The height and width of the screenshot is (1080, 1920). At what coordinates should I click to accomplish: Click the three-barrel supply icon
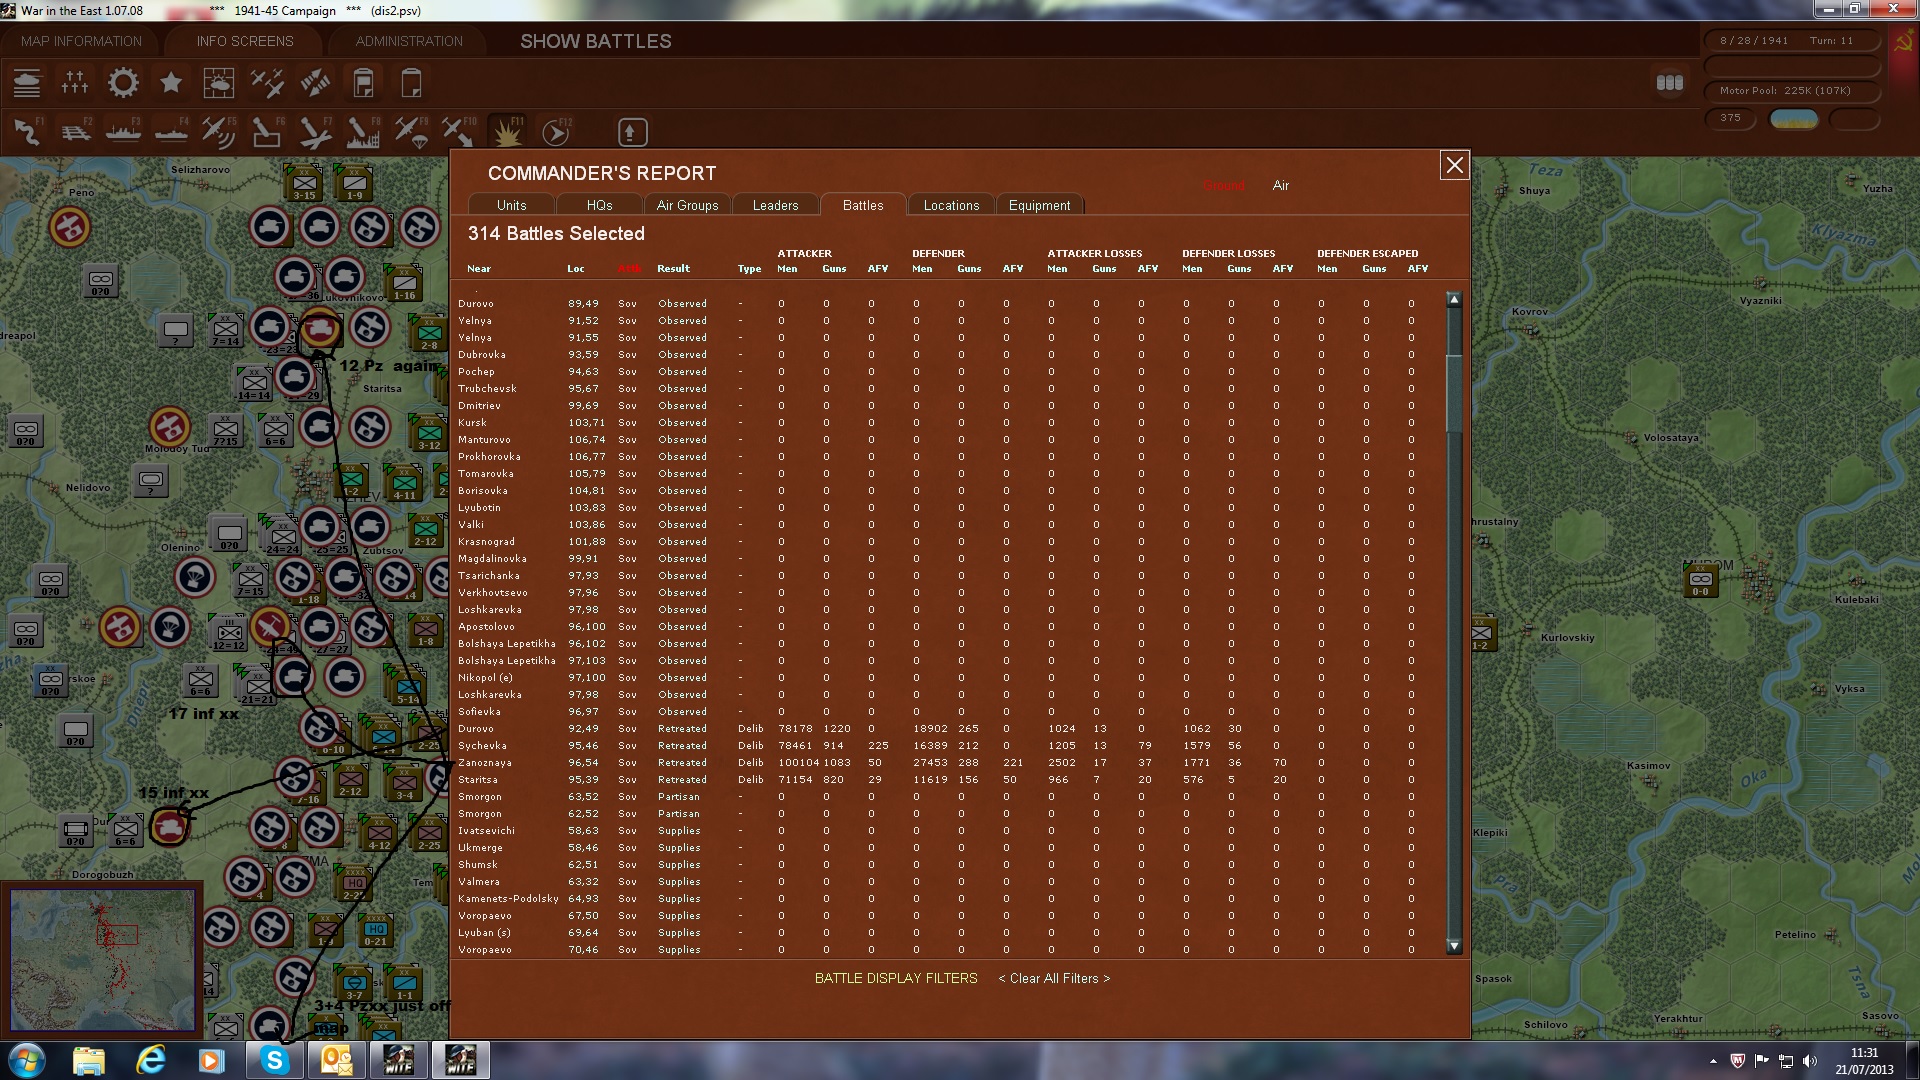pyautogui.click(x=1670, y=83)
